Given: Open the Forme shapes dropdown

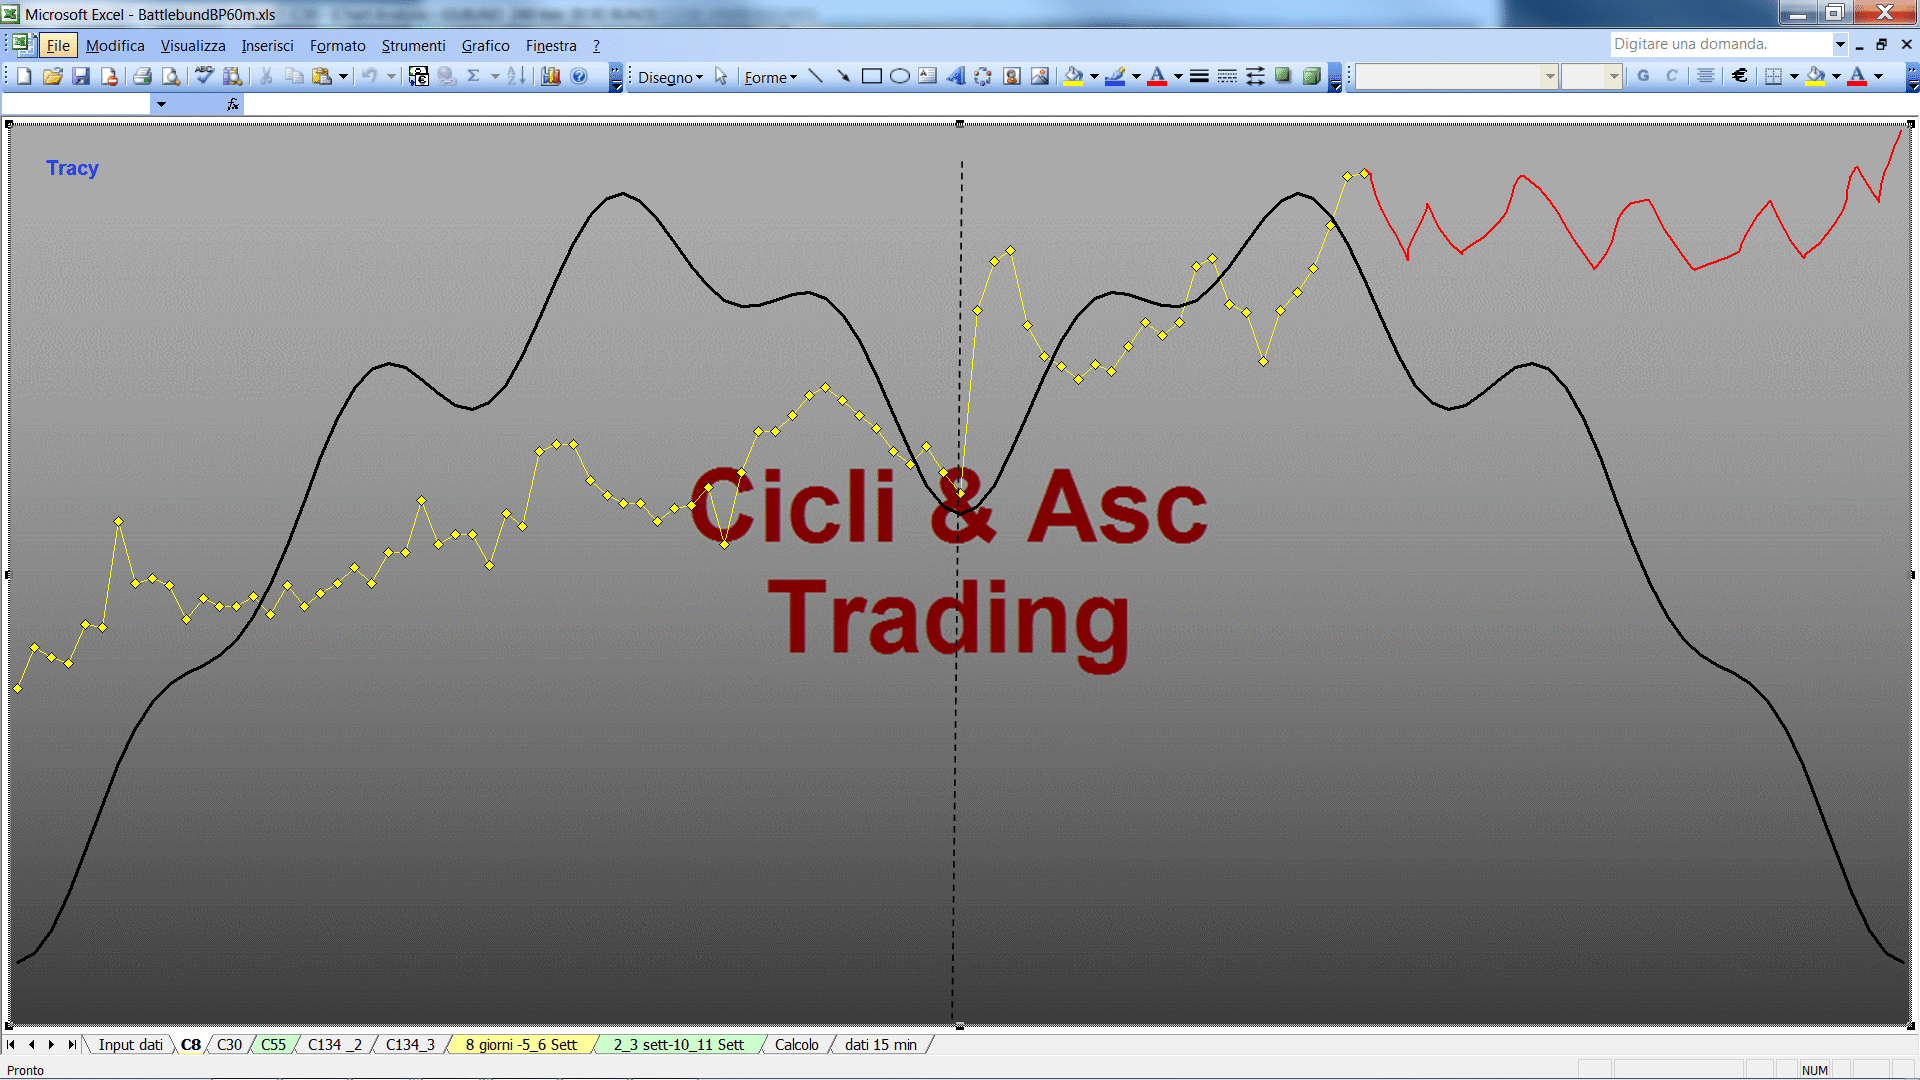Looking at the screenshot, I should click(x=770, y=77).
